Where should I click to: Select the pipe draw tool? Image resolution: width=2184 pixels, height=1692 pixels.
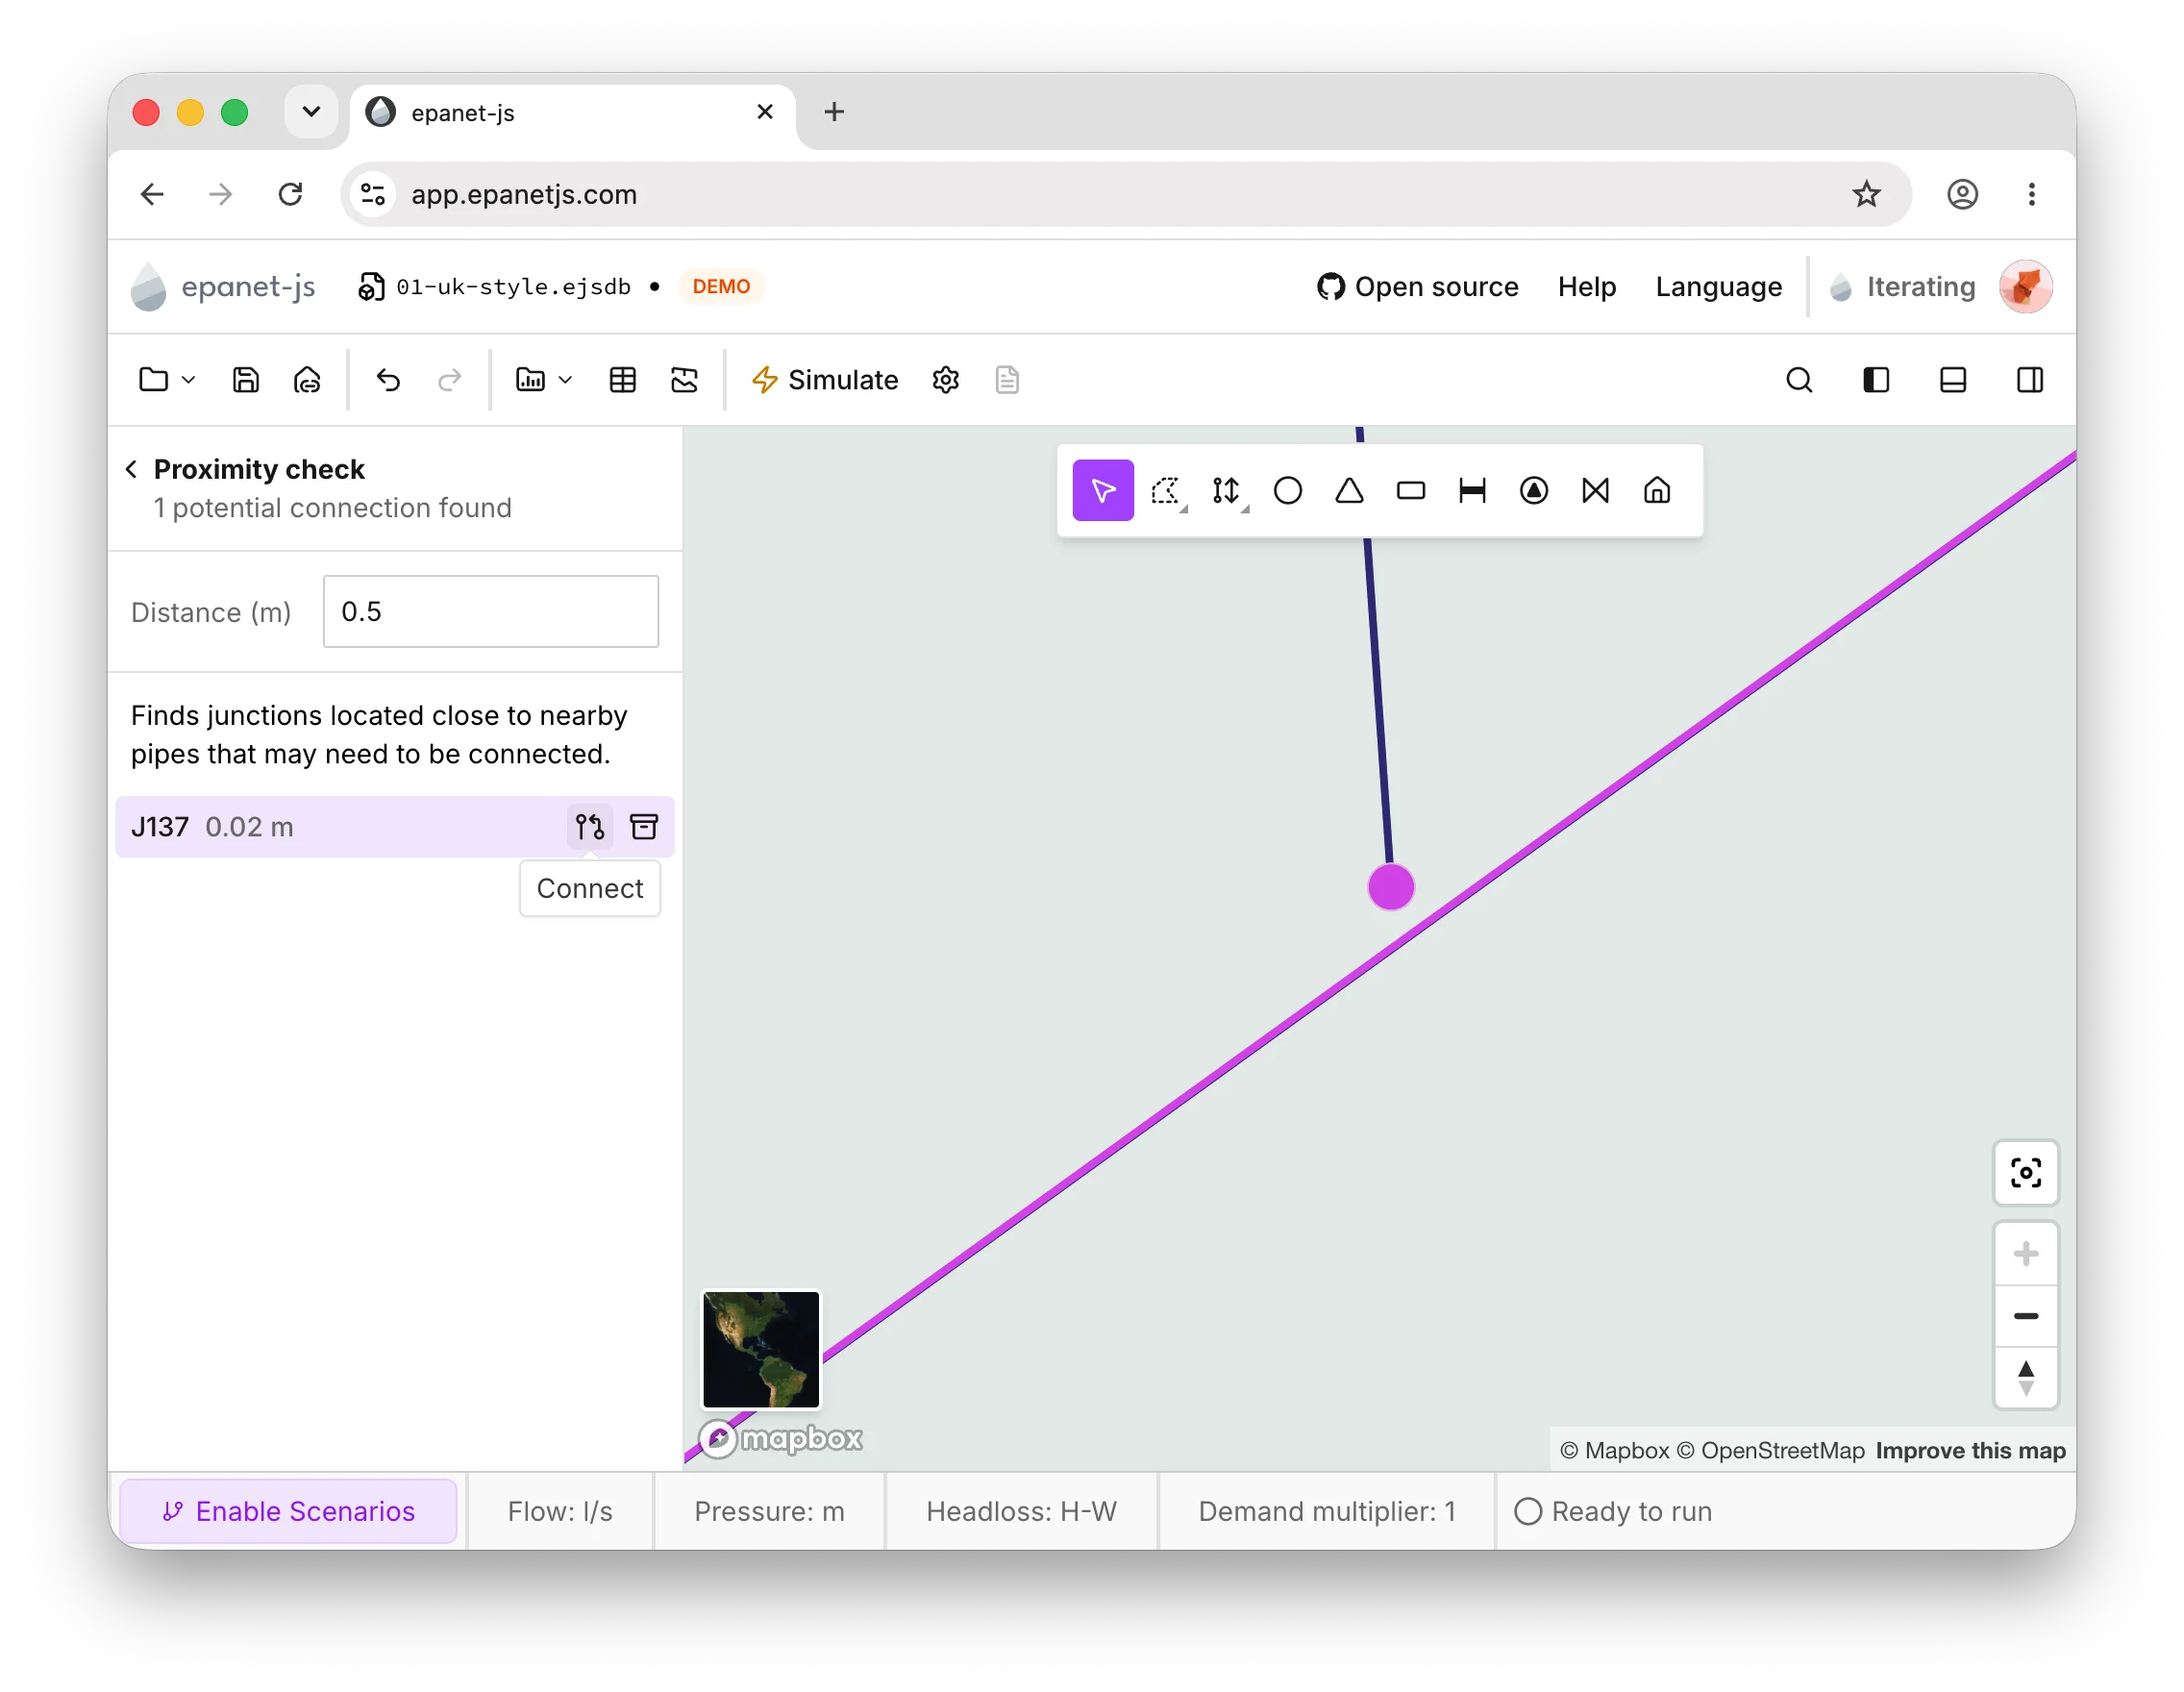coord(1472,491)
